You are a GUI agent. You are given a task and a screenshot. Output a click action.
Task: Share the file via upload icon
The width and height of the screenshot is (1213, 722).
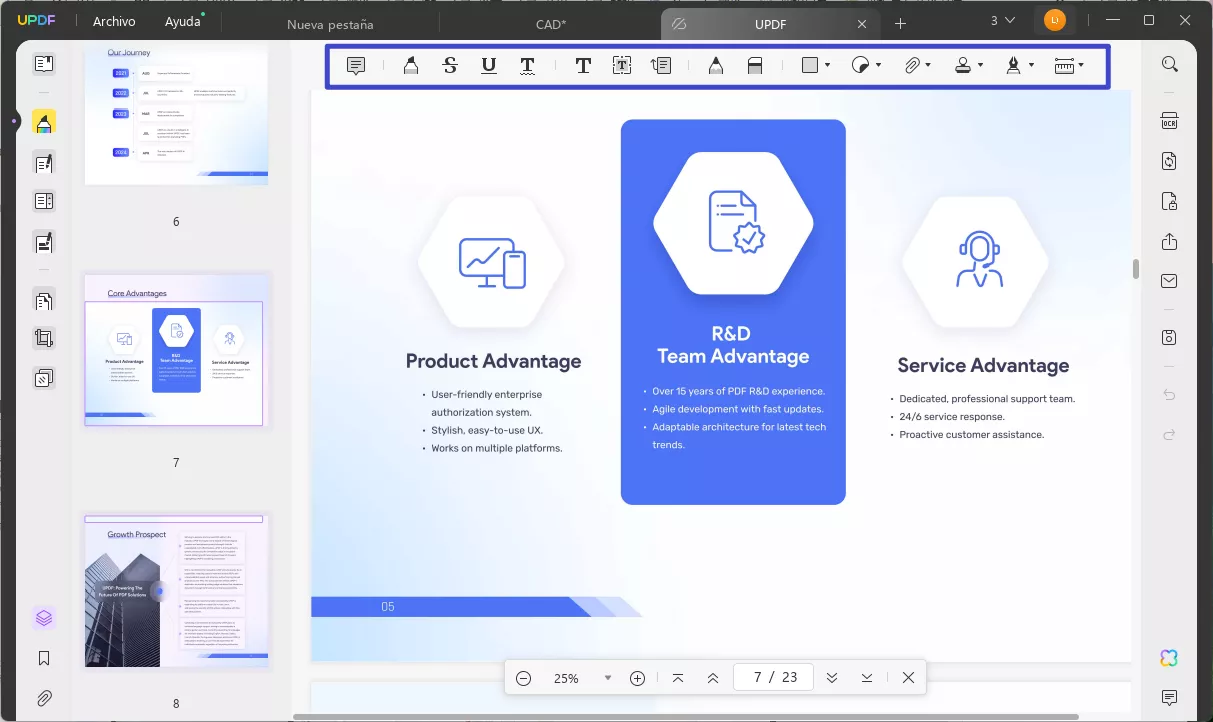pos(1169,241)
